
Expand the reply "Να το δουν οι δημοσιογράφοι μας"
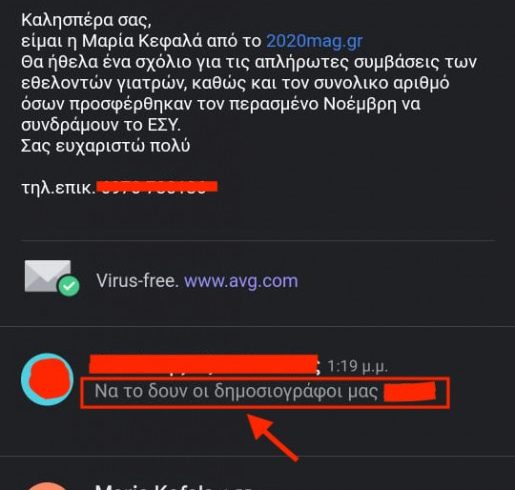(x=265, y=392)
